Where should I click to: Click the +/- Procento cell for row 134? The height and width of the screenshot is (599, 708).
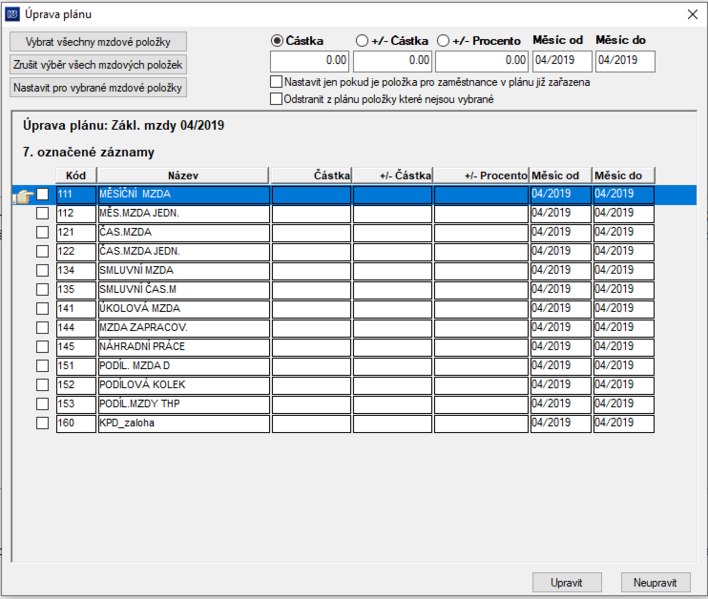click(481, 271)
